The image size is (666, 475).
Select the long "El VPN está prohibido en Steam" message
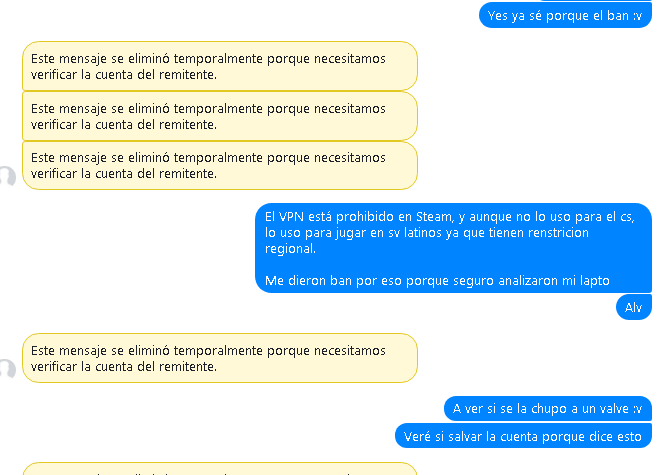point(453,248)
